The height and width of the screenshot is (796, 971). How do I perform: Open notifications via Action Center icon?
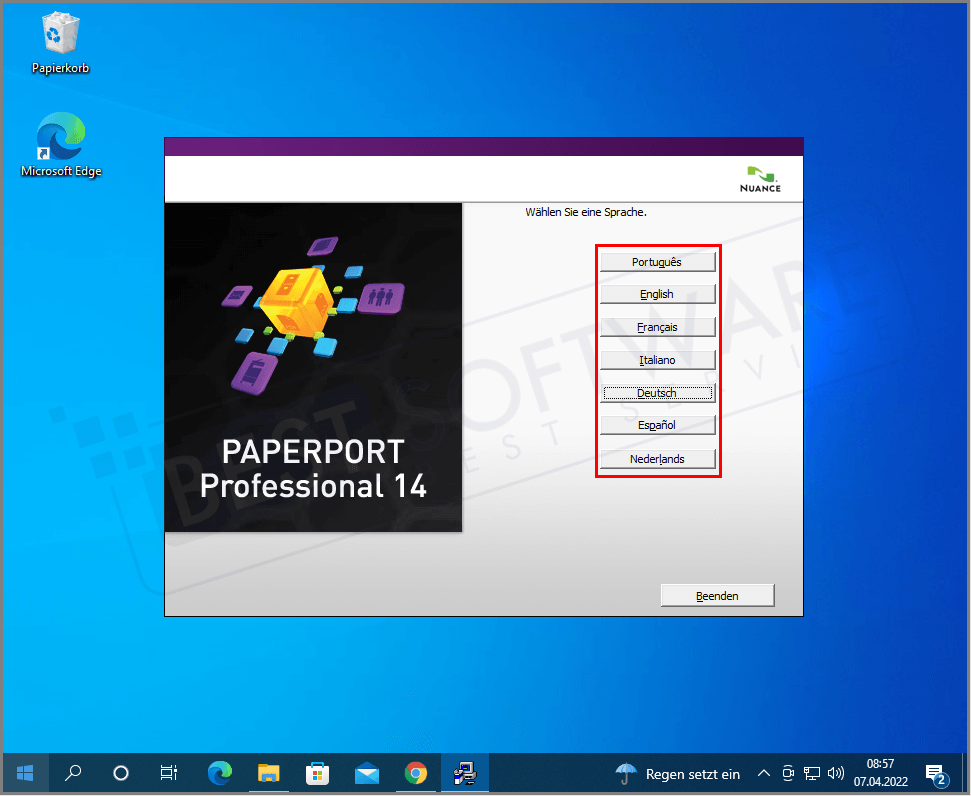[937, 772]
